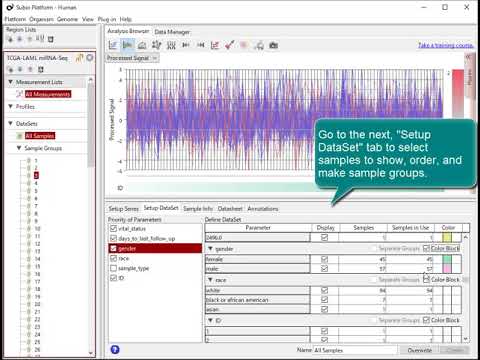The width and height of the screenshot is (480, 360).
Task: Click the first icon below TCGA-LAML dataset title
Action: pyautogui.click(x=10, y=69)
